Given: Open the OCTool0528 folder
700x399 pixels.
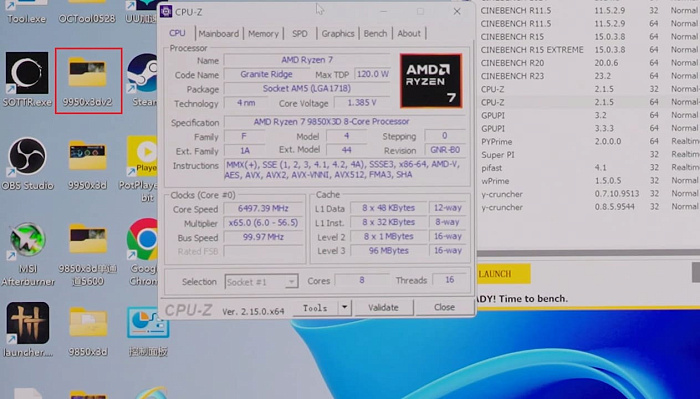Looking at the screenshot, I should pos(87,12).
